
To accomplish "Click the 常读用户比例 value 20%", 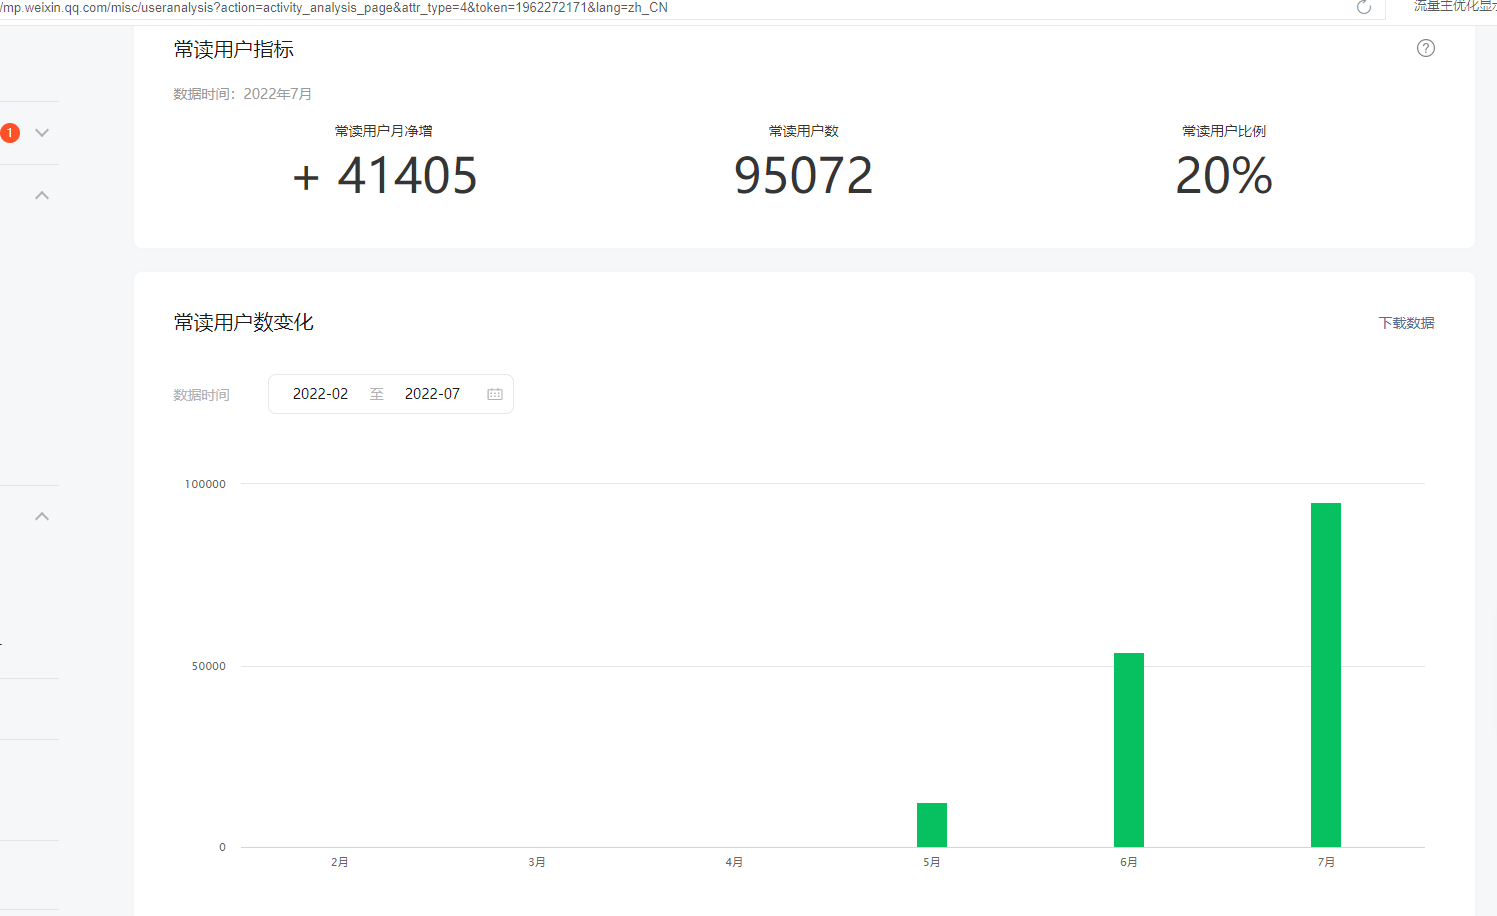I will tap(1223, 176).
